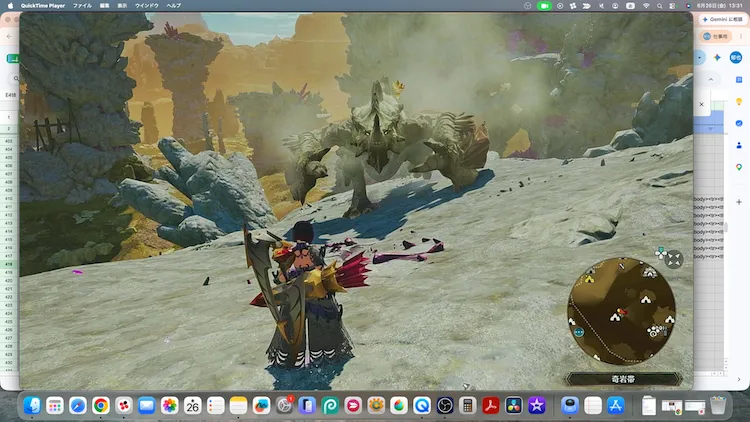Viewport: 750px width, 422px height.
Task: Open the yellow Notes app in Dock
Action: click(238, 406)
